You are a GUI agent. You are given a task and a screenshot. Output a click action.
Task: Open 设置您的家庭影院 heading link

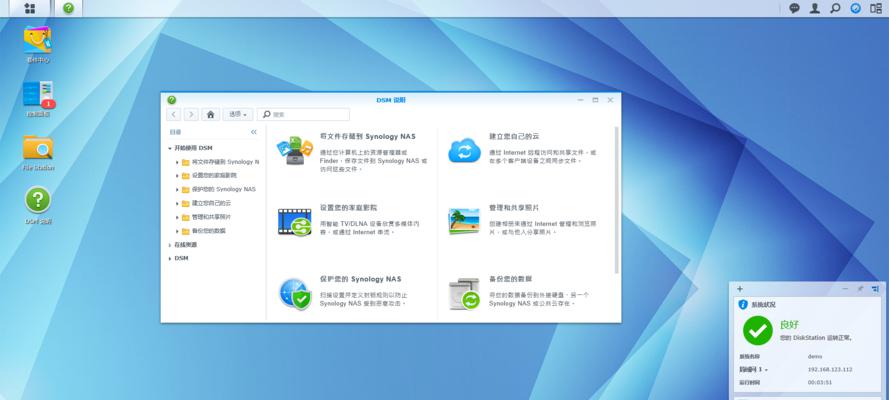point(348,208)
